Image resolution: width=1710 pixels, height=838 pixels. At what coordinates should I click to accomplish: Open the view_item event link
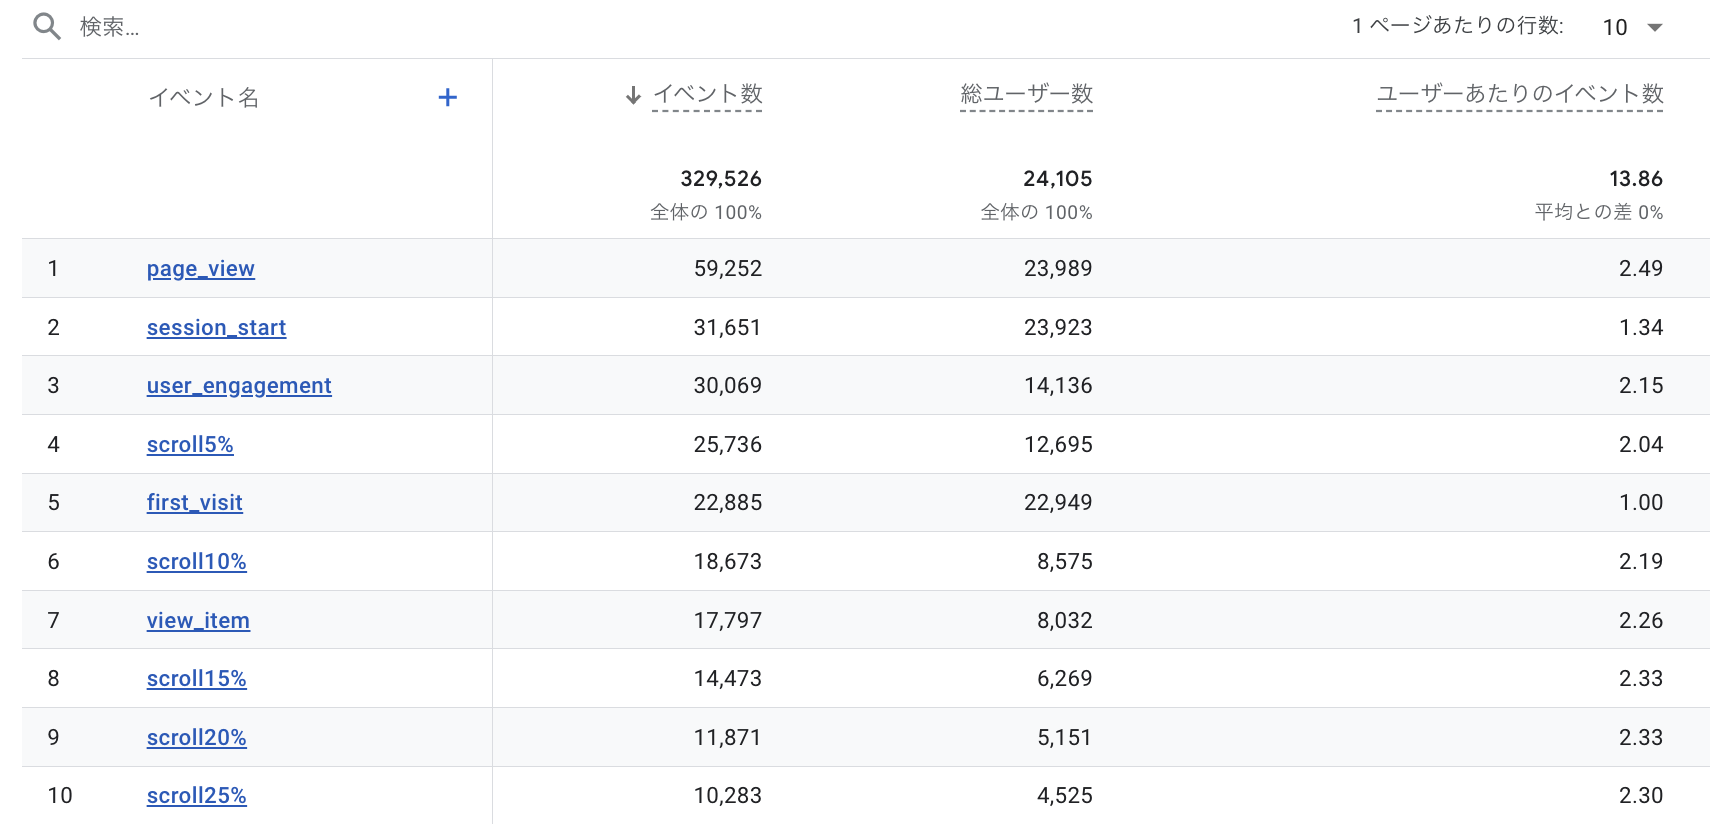coord(198,621)
